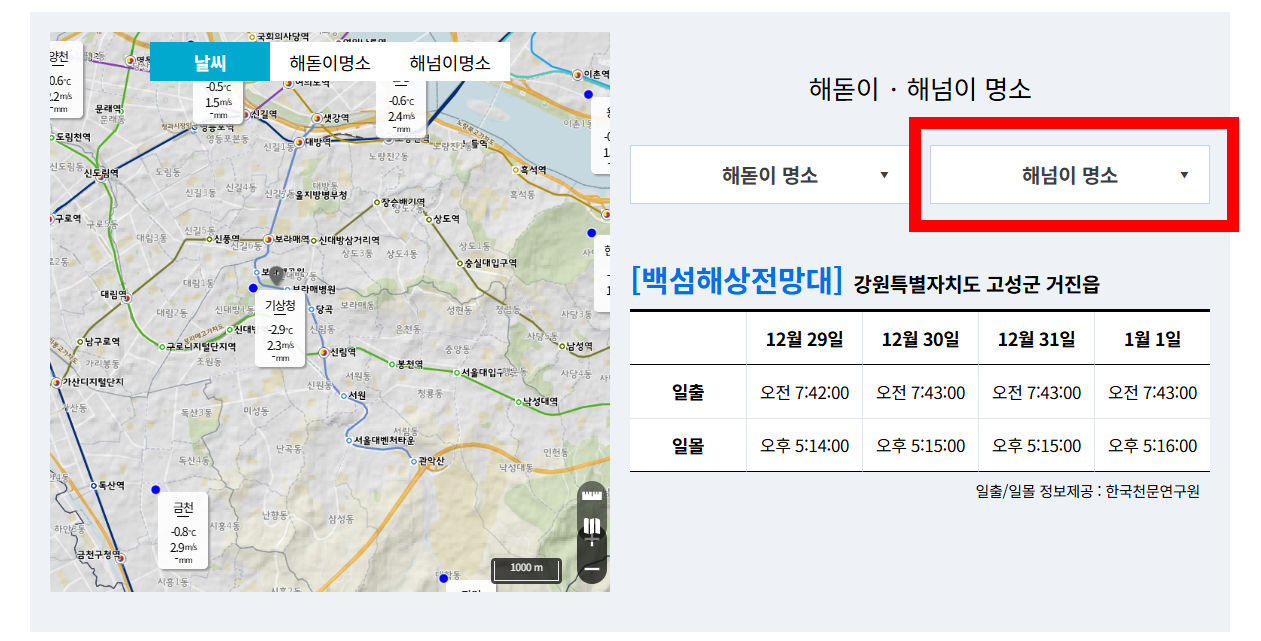Viewport: 1261px width, 641px height.
Task: Click 한국천문연구원 data source credit text
Action: point(1152,491)
